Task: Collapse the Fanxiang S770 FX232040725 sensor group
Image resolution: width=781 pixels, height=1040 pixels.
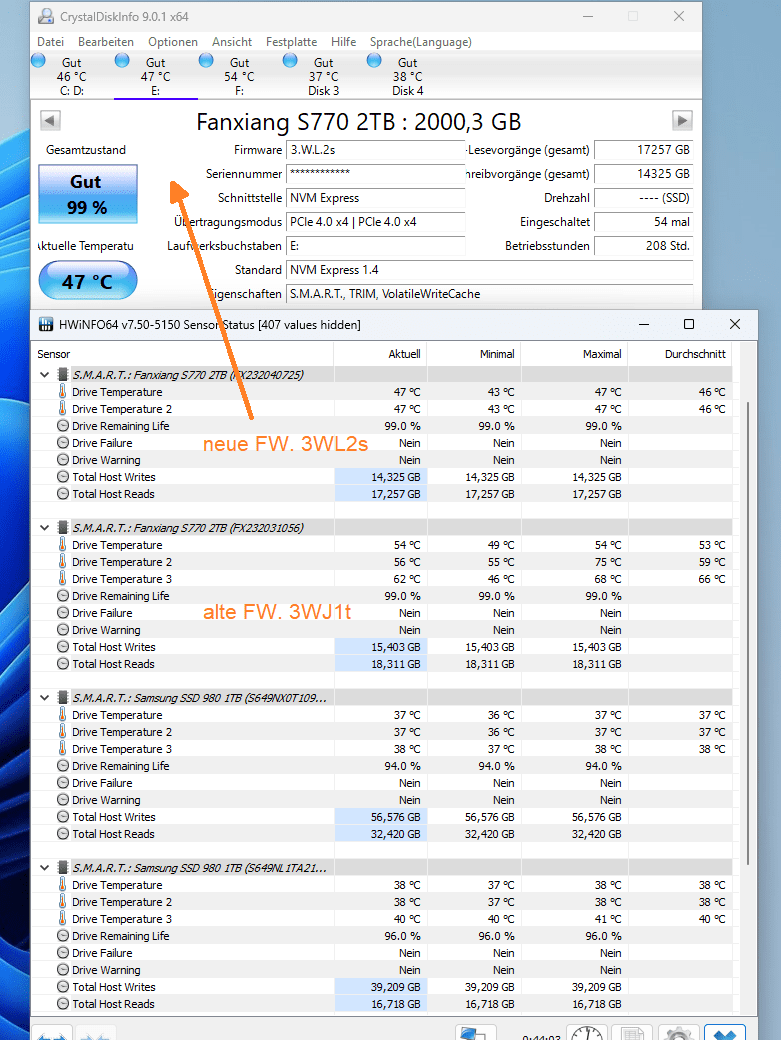Action: coord(44,375)
